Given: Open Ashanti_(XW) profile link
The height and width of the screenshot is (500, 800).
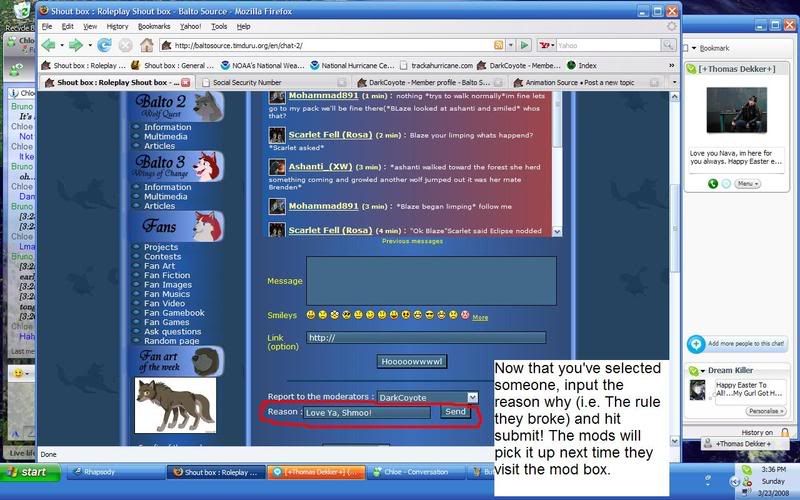Looking at the screenshot, I should point(320,166).
